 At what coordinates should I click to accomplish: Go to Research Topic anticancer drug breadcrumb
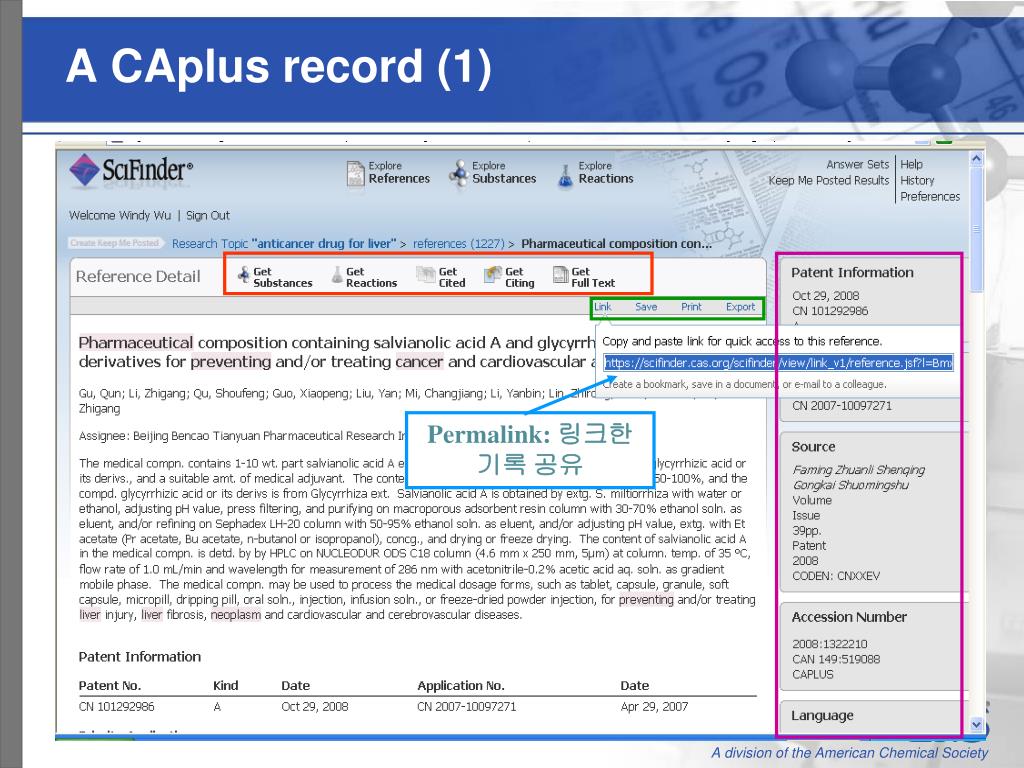(284, 244)
